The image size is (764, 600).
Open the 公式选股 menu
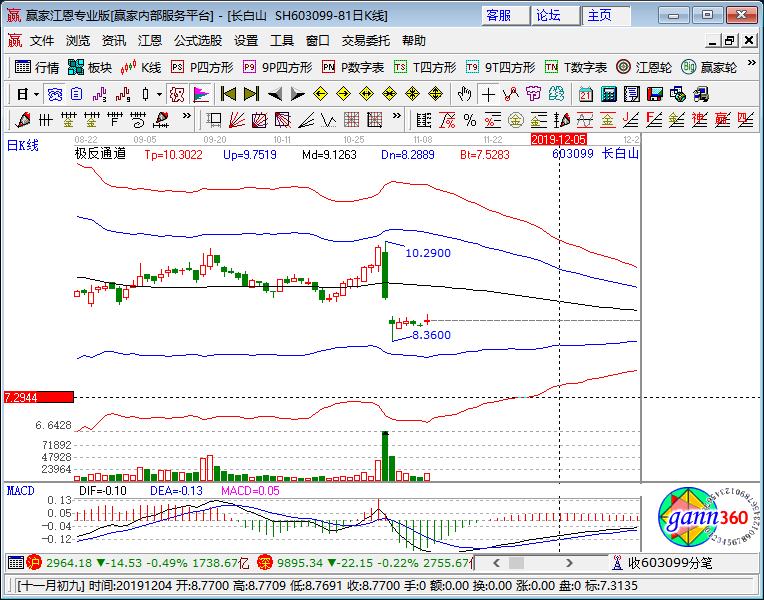198,41
